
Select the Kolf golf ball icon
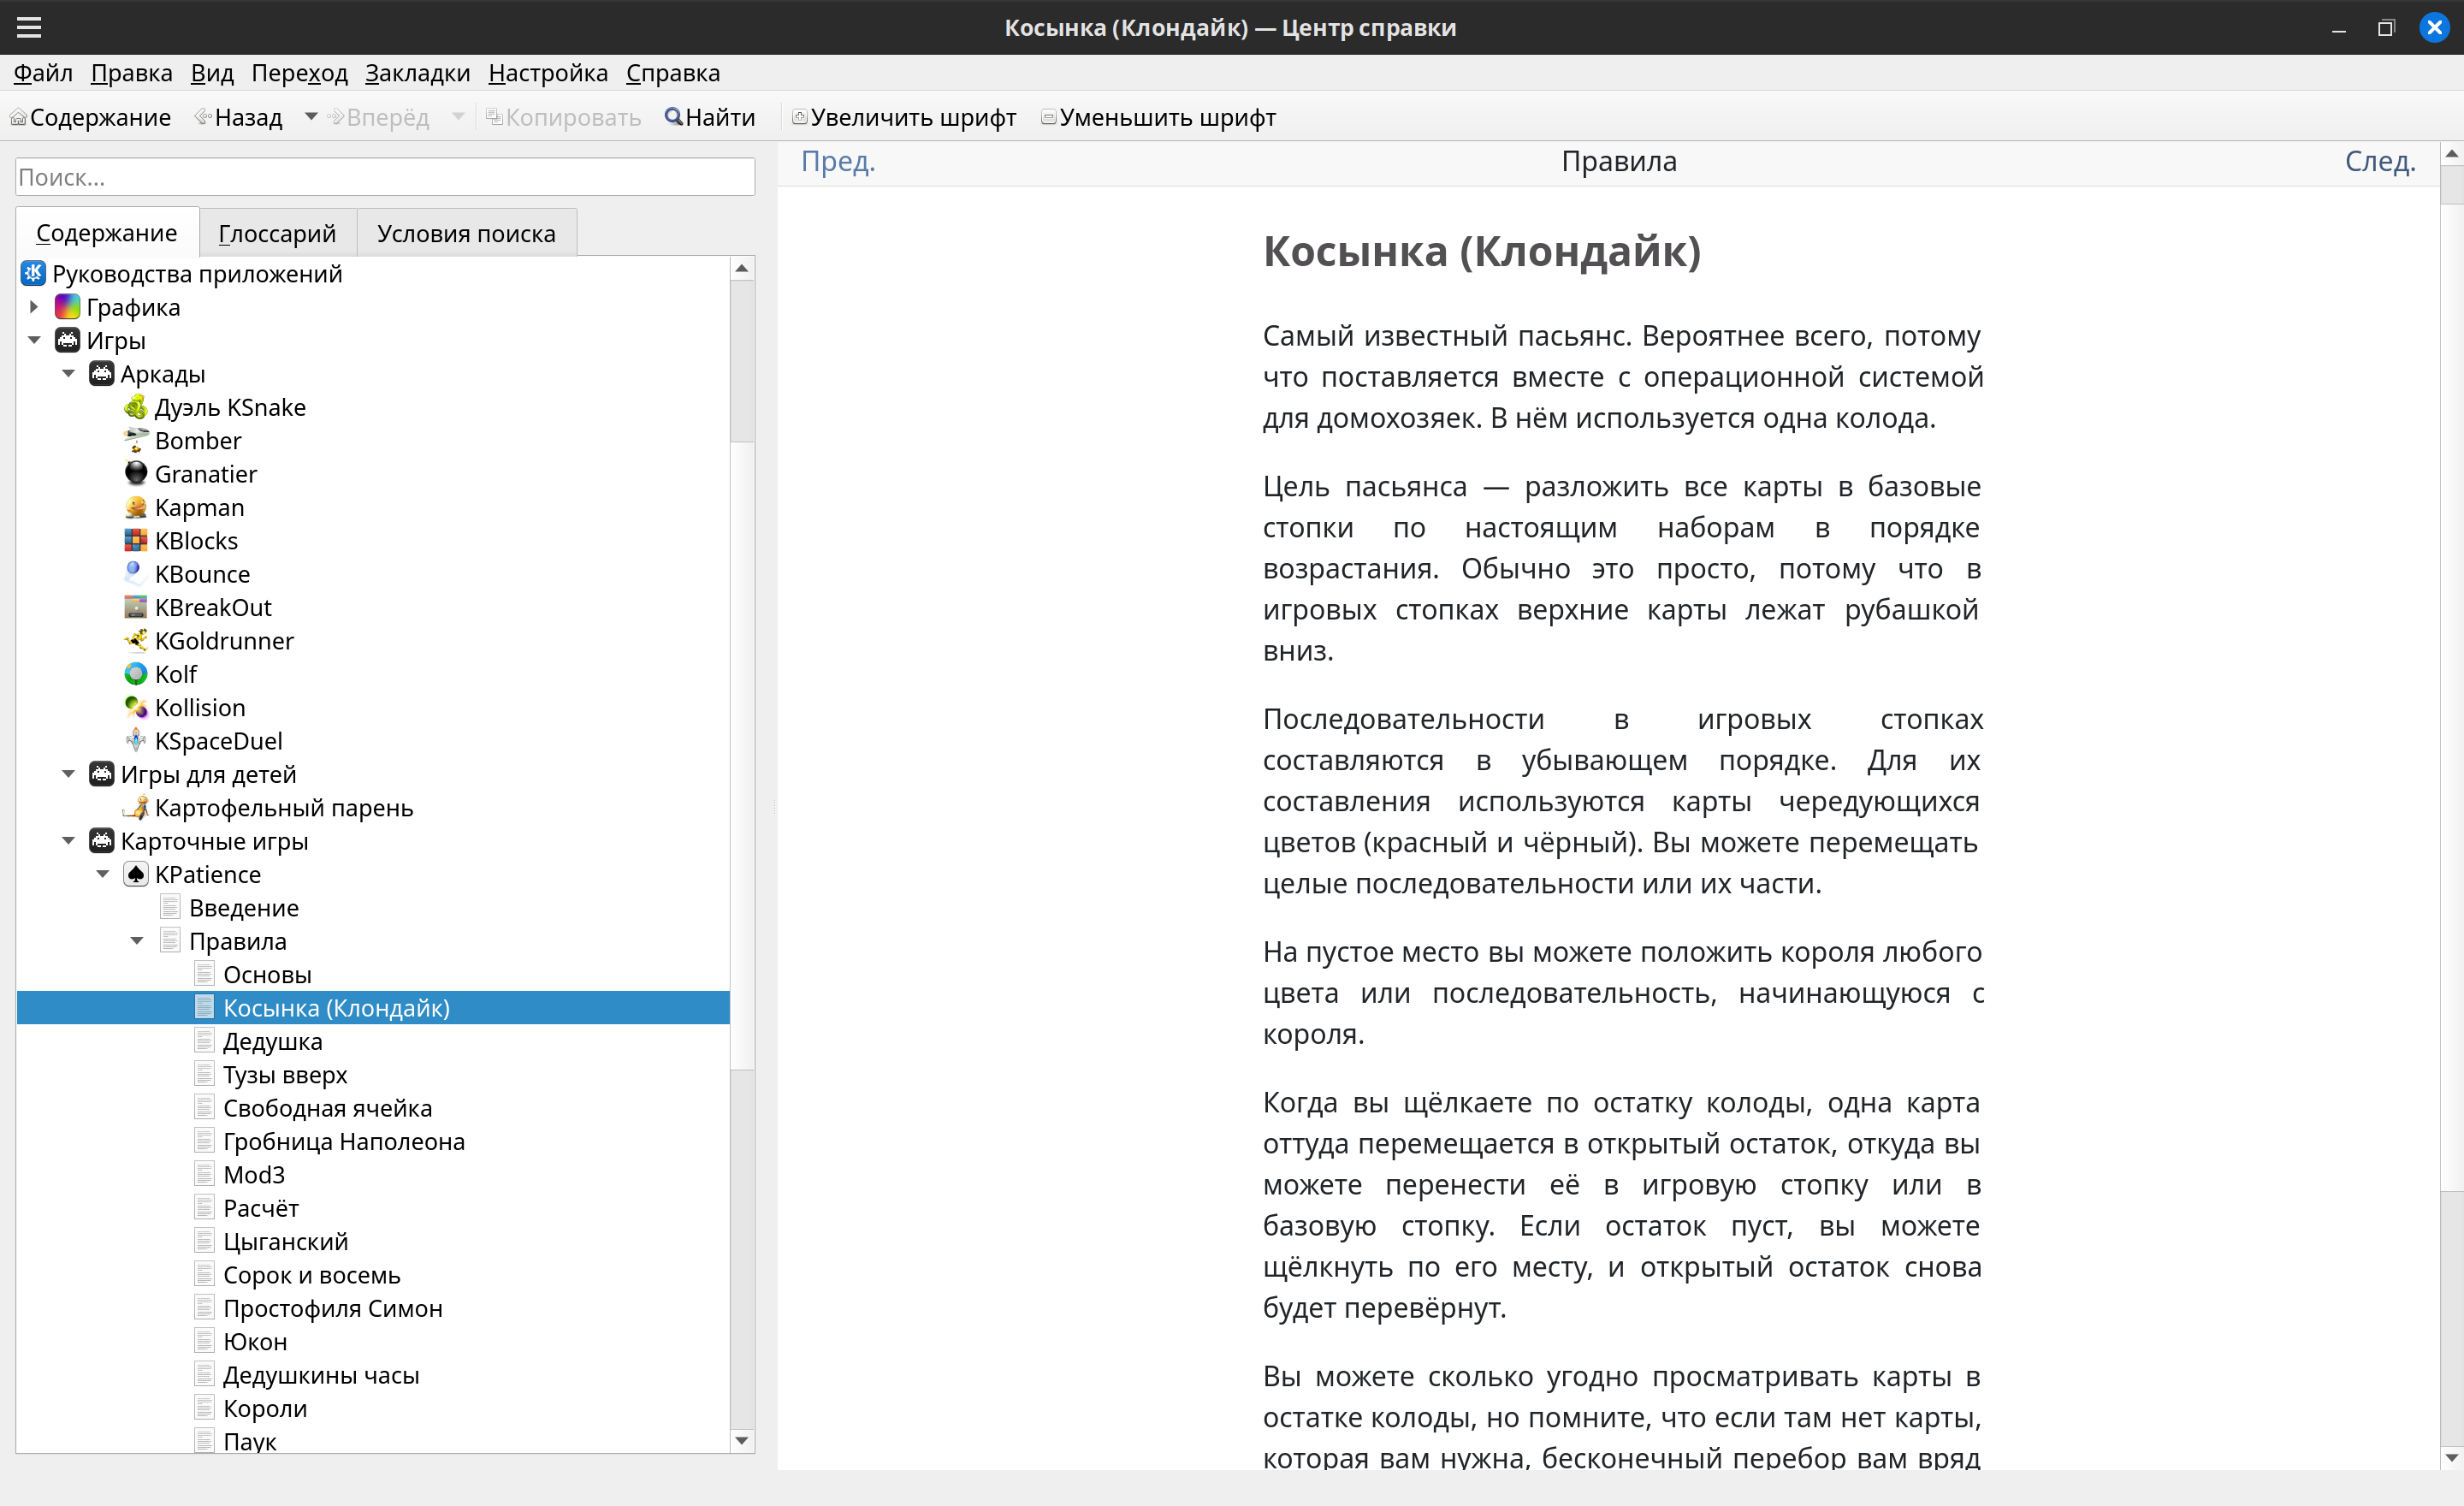point(136,674)
